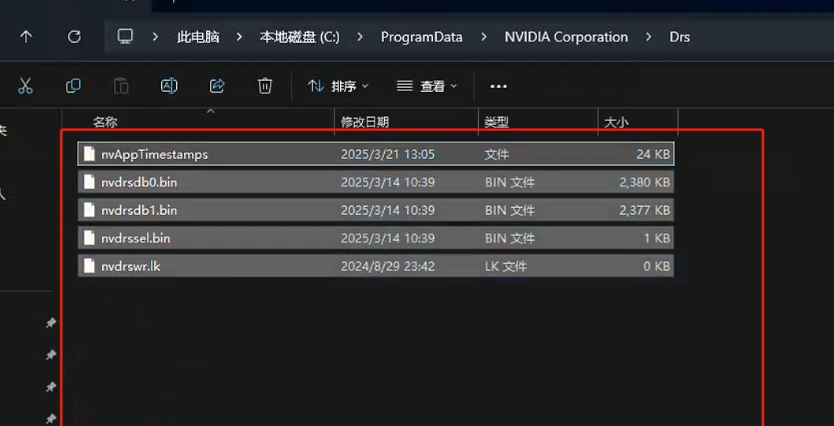834x426 pixels.
Task: Click the Delete trash can icon
Action: [x=265, y=86]
